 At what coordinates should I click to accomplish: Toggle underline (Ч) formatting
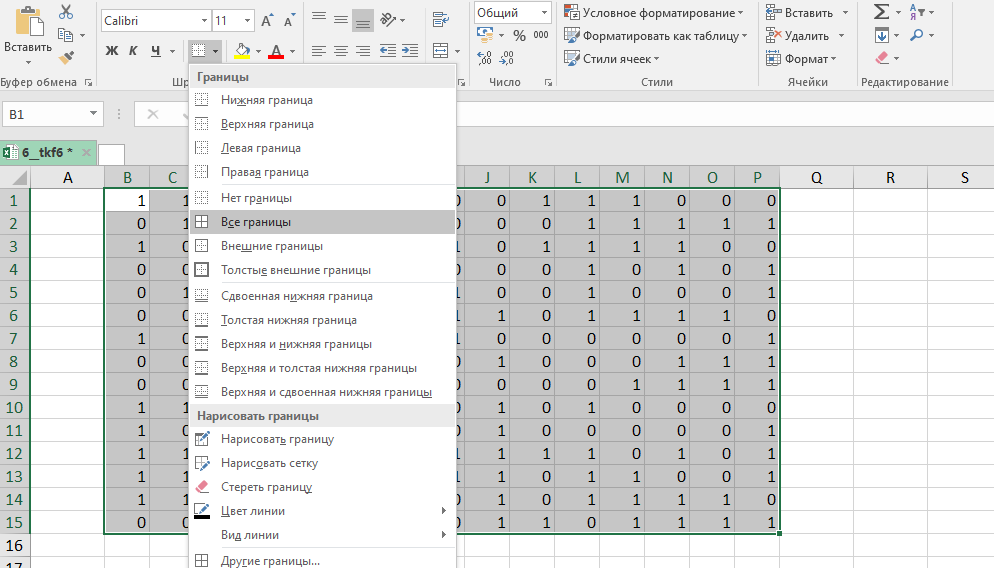tap(156, 51)
